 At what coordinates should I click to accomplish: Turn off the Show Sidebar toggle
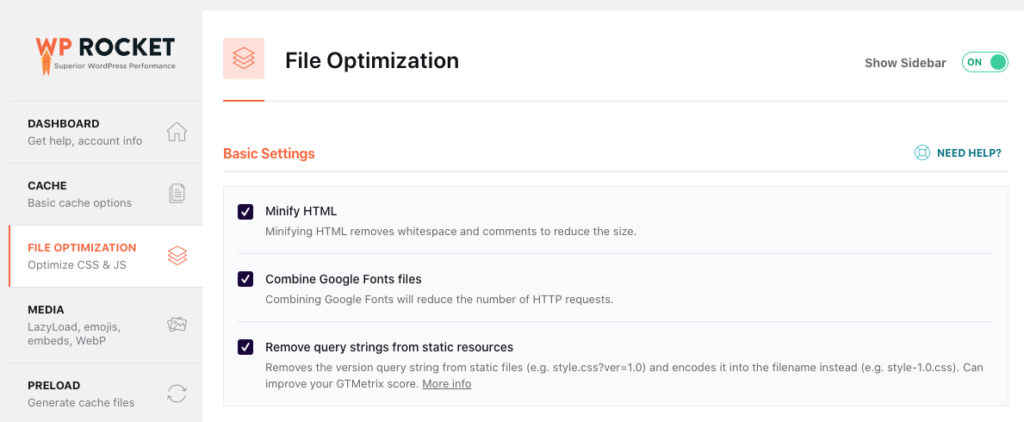(x=985, y=62)
